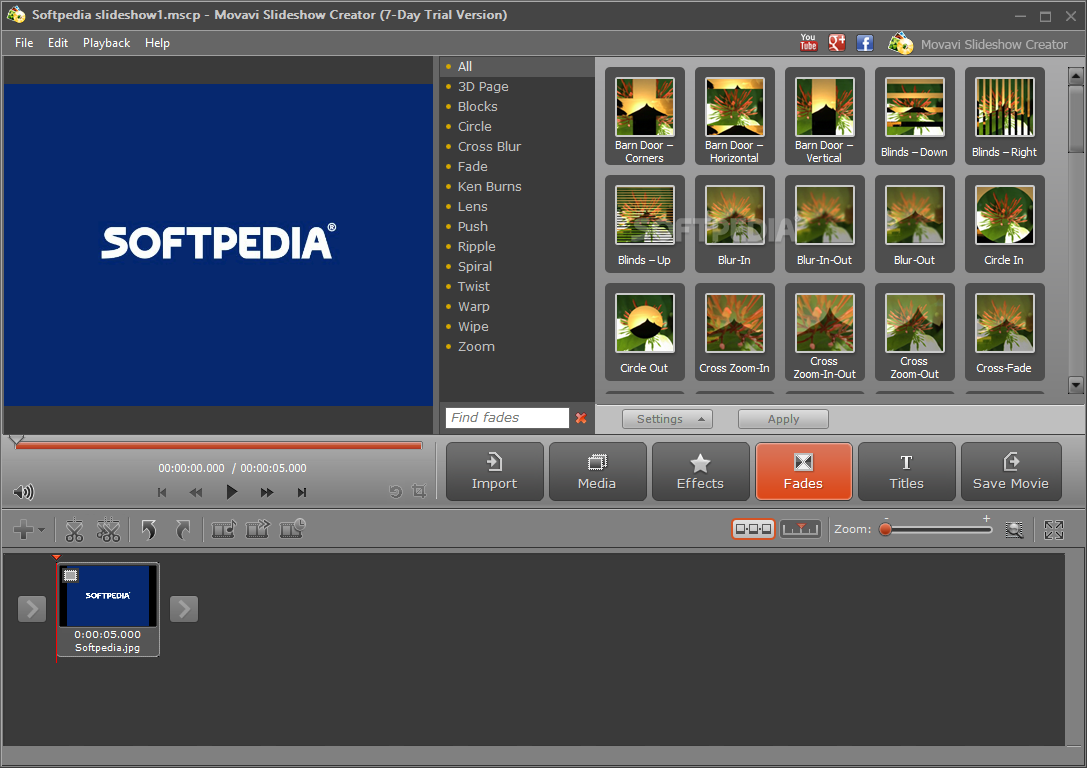Image resolution: width=1087 pixels, height=768 pixels.
Task: Click the first clip options icon in toolbar
Action: point(223,530)
